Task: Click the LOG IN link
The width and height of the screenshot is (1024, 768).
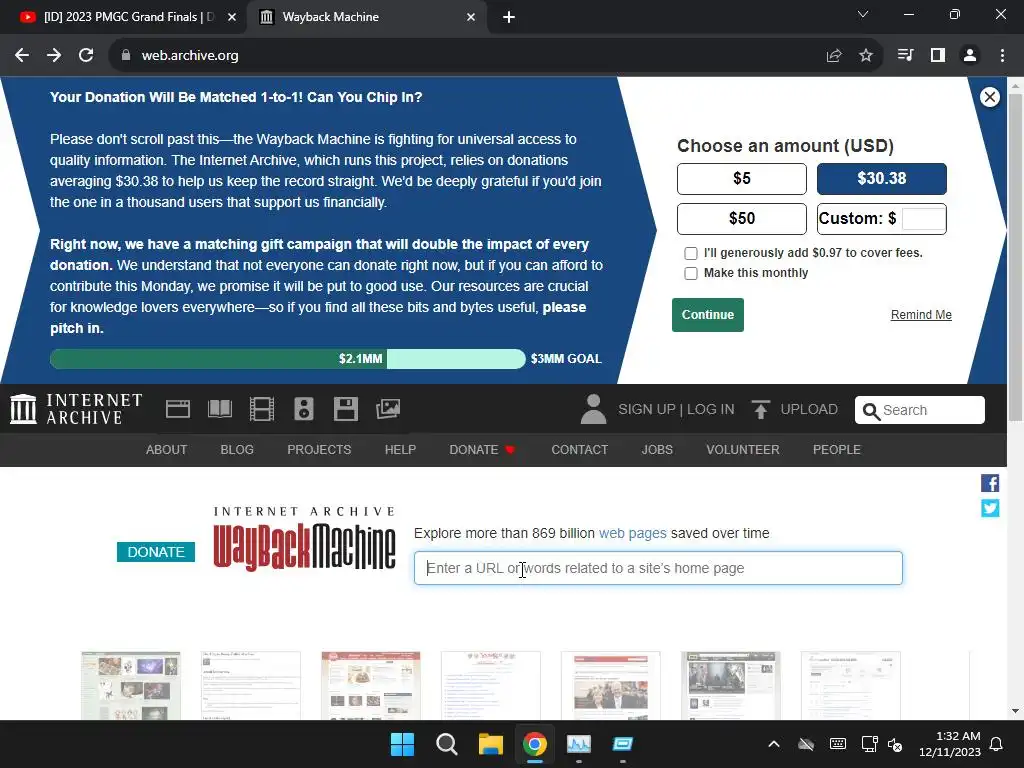Action: 711,409
